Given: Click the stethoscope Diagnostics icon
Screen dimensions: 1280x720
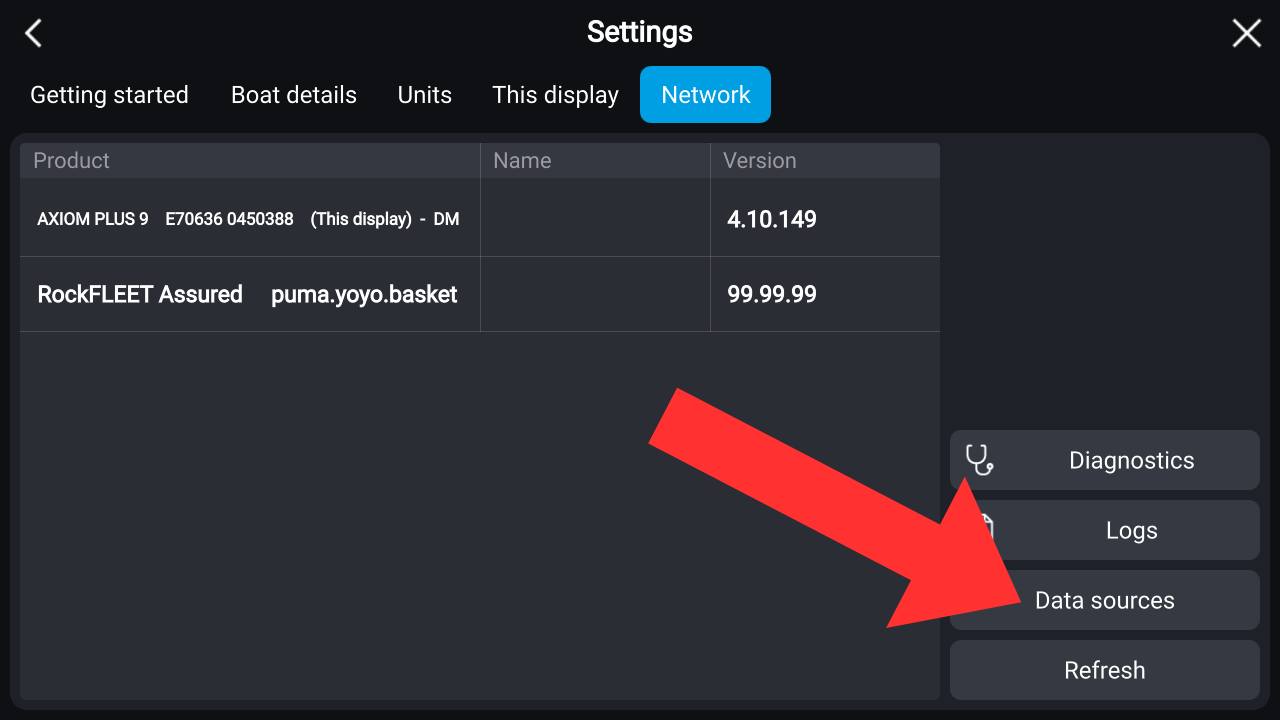Looking at the screenshot, I should pos(978,460).
